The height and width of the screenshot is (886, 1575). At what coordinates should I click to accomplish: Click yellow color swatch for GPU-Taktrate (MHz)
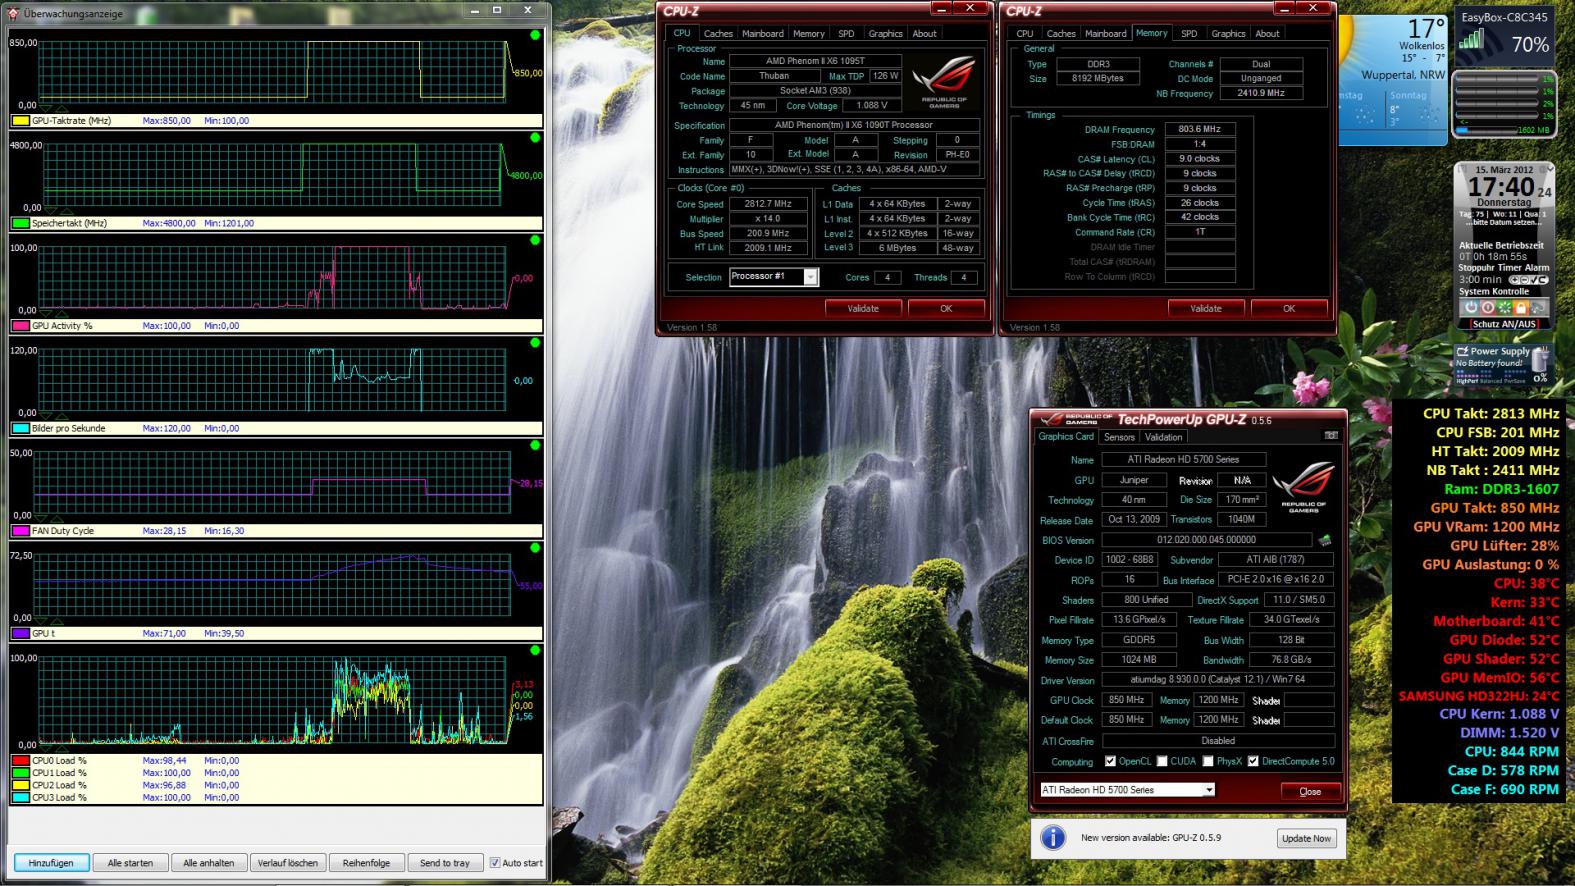pyautogui.click(x=20, y=121)
